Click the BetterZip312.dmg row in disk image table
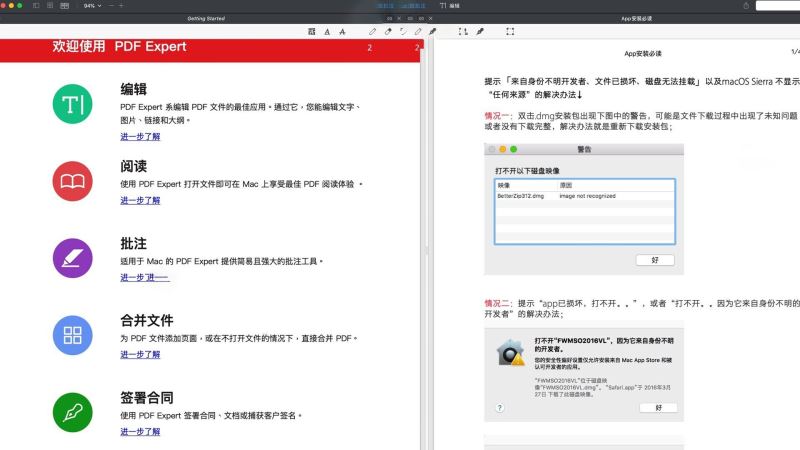This screenshot has height=450, width=800. click(585, 196)
